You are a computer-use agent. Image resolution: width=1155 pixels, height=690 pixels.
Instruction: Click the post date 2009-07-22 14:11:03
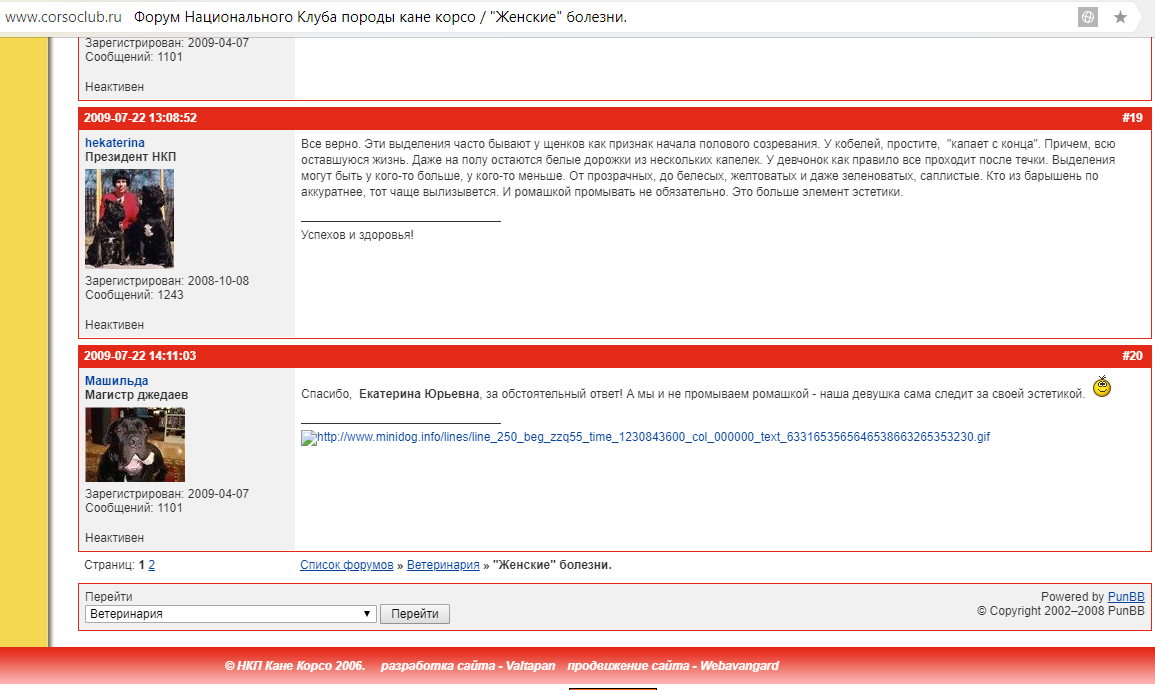tap(140, 356)
